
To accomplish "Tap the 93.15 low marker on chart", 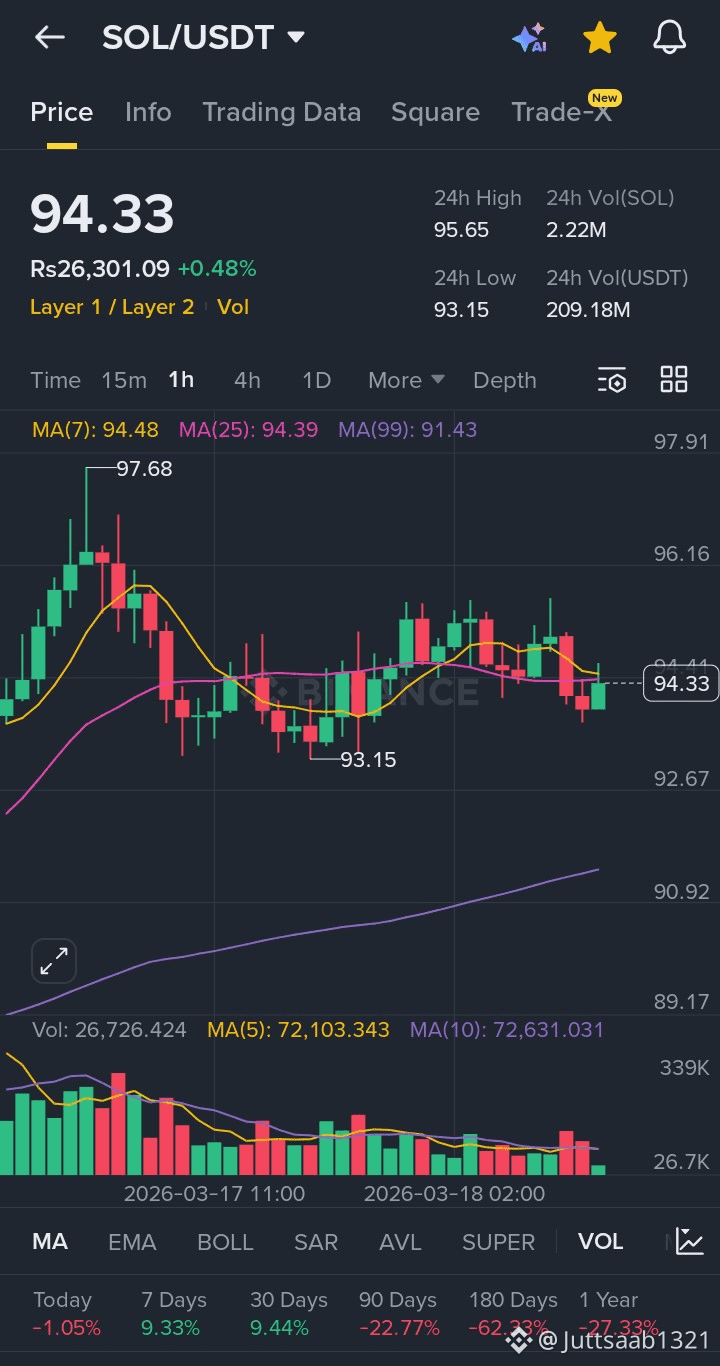I will (x=368, y=760).
